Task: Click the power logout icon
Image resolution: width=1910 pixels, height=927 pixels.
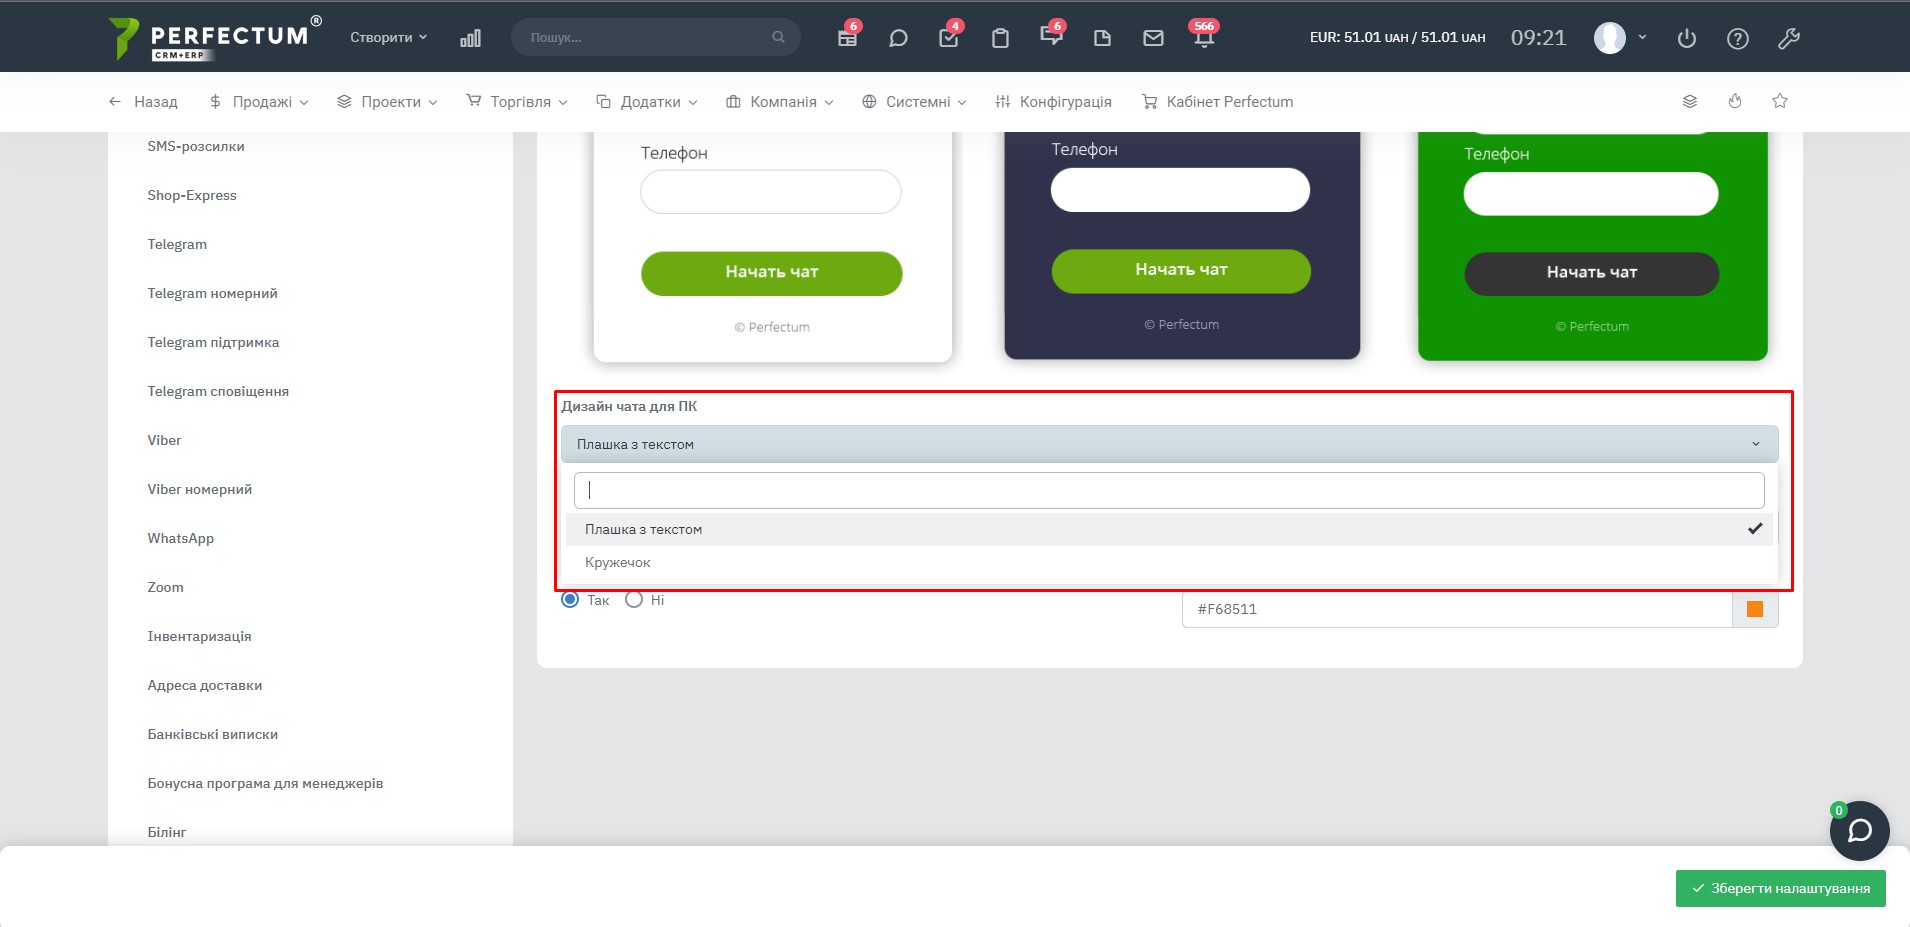Action: pos(1687,39)
